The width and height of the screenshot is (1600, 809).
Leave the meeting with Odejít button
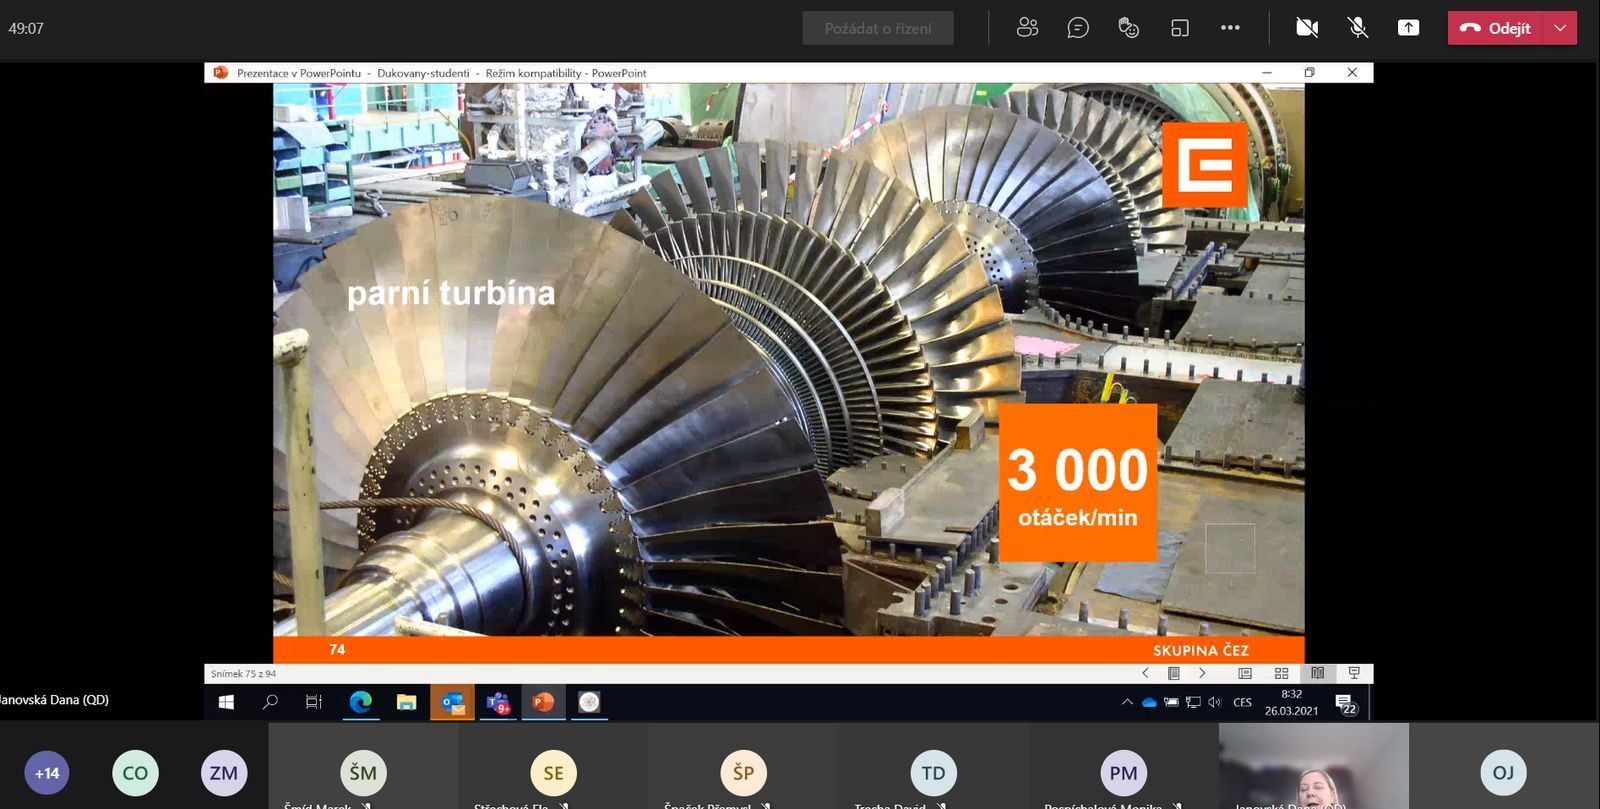(1497, 28)
